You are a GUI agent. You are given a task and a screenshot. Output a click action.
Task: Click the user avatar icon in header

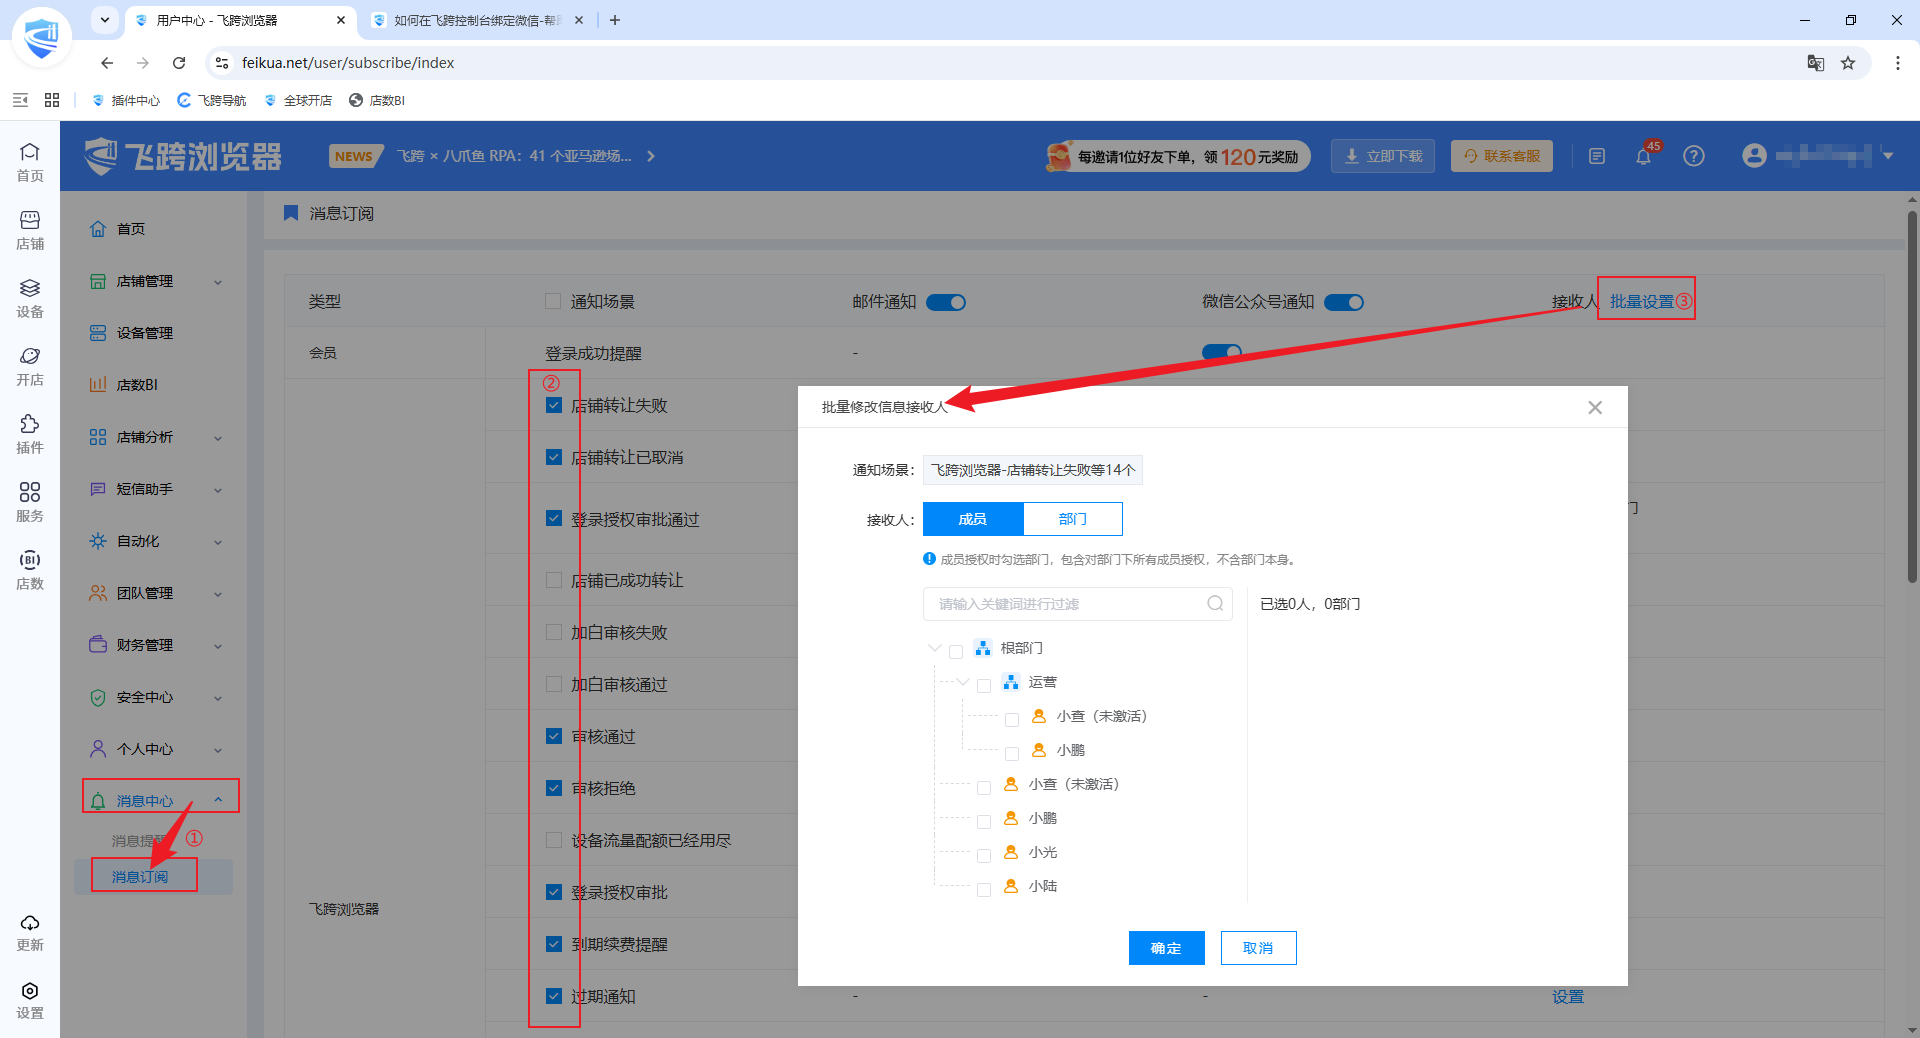pos(1754,156)
